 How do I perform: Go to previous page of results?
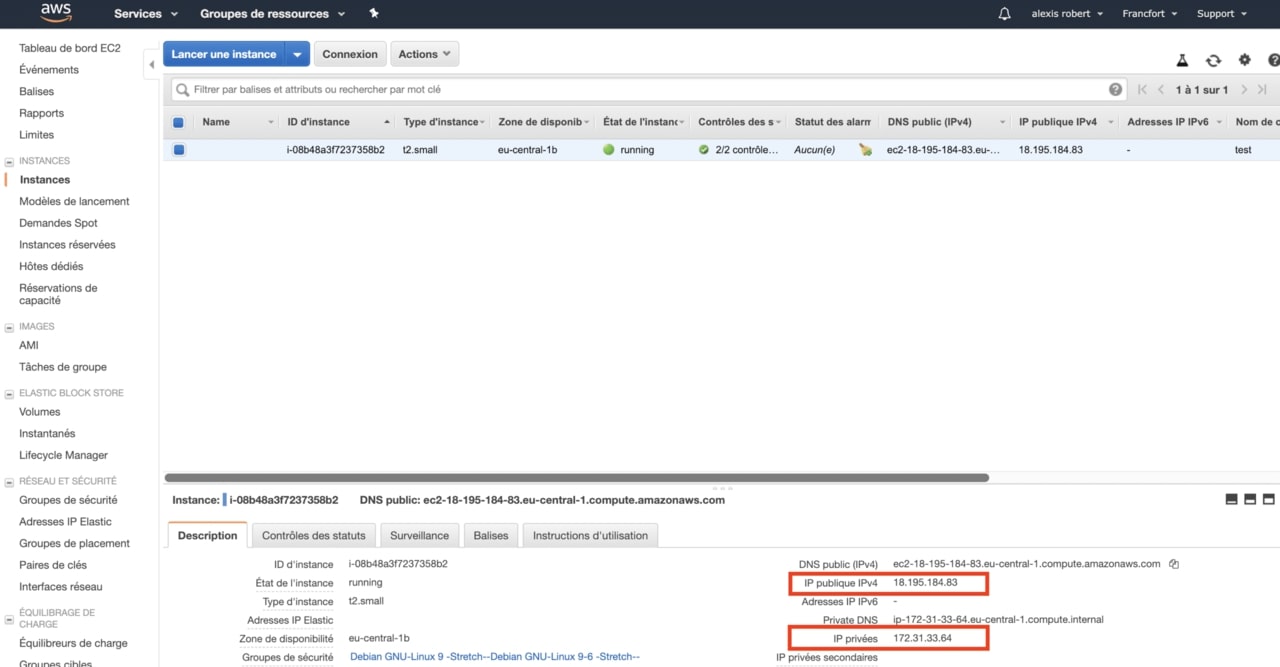click(1161, 90)
